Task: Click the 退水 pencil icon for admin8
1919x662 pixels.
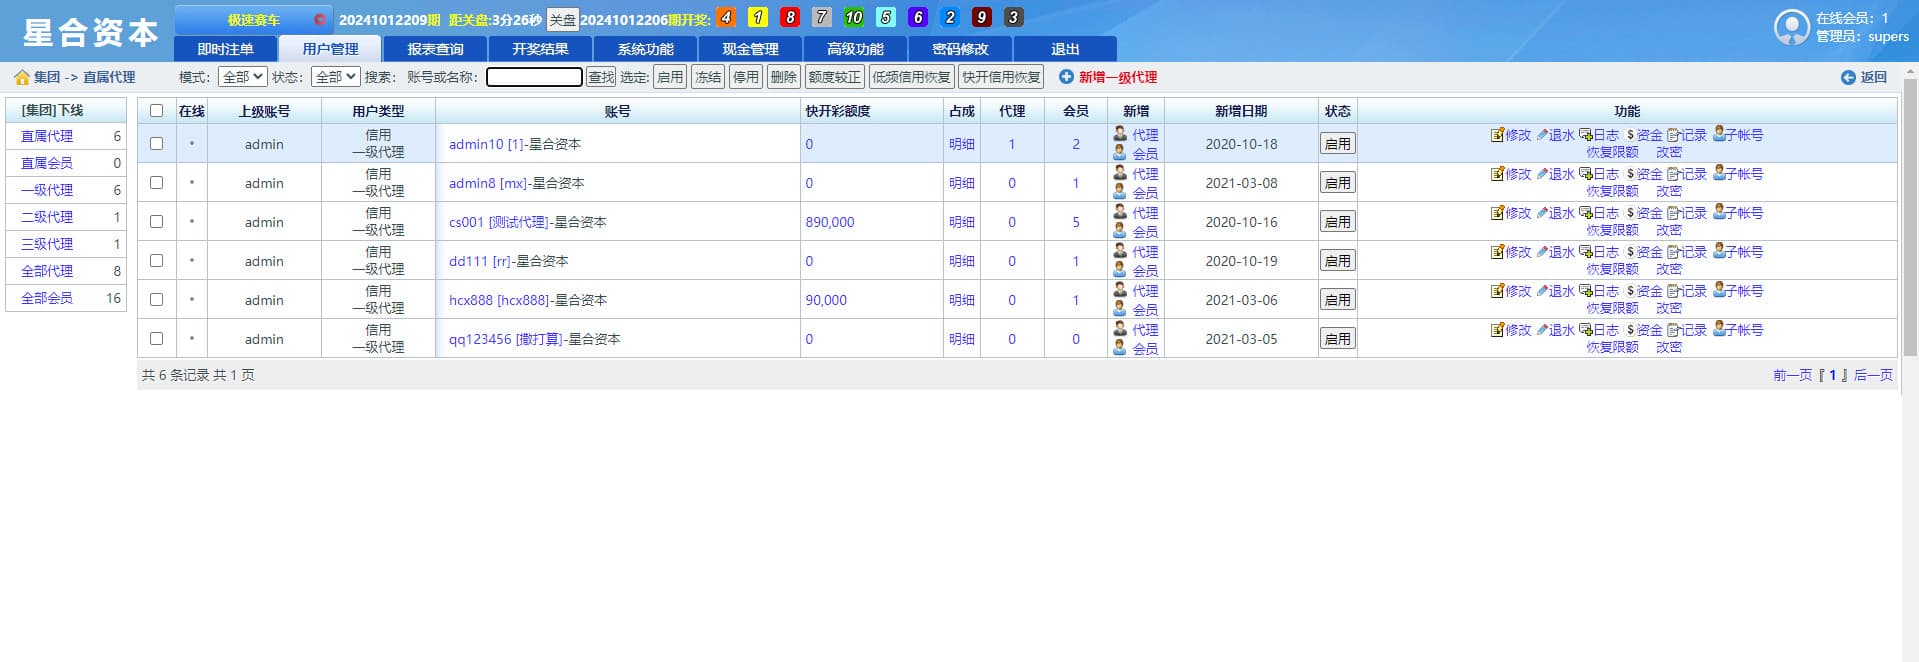Action: tap(1542, 174)
